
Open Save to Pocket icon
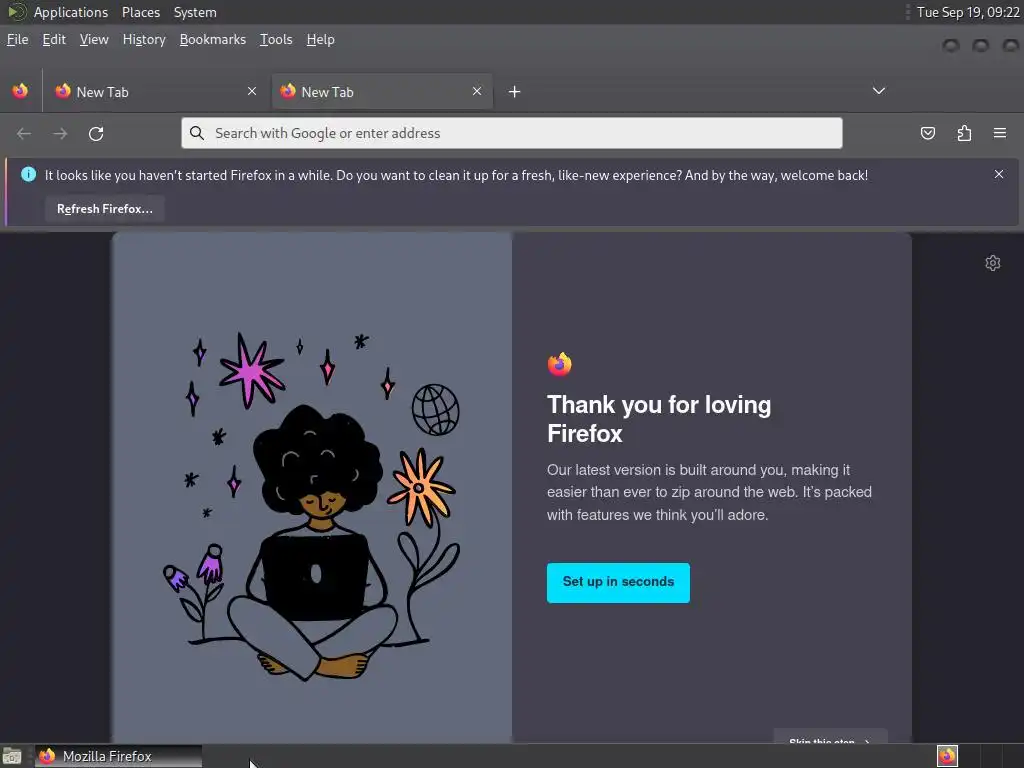927,133
